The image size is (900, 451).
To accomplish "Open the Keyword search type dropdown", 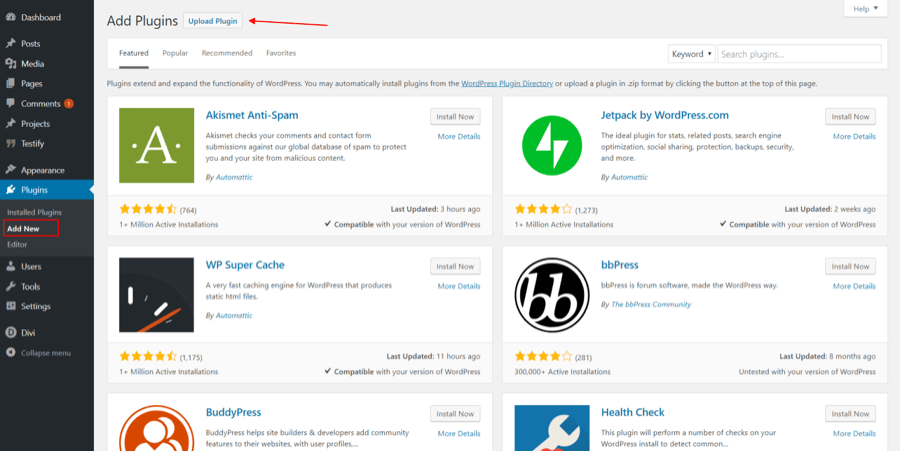I will coord(692,54).
